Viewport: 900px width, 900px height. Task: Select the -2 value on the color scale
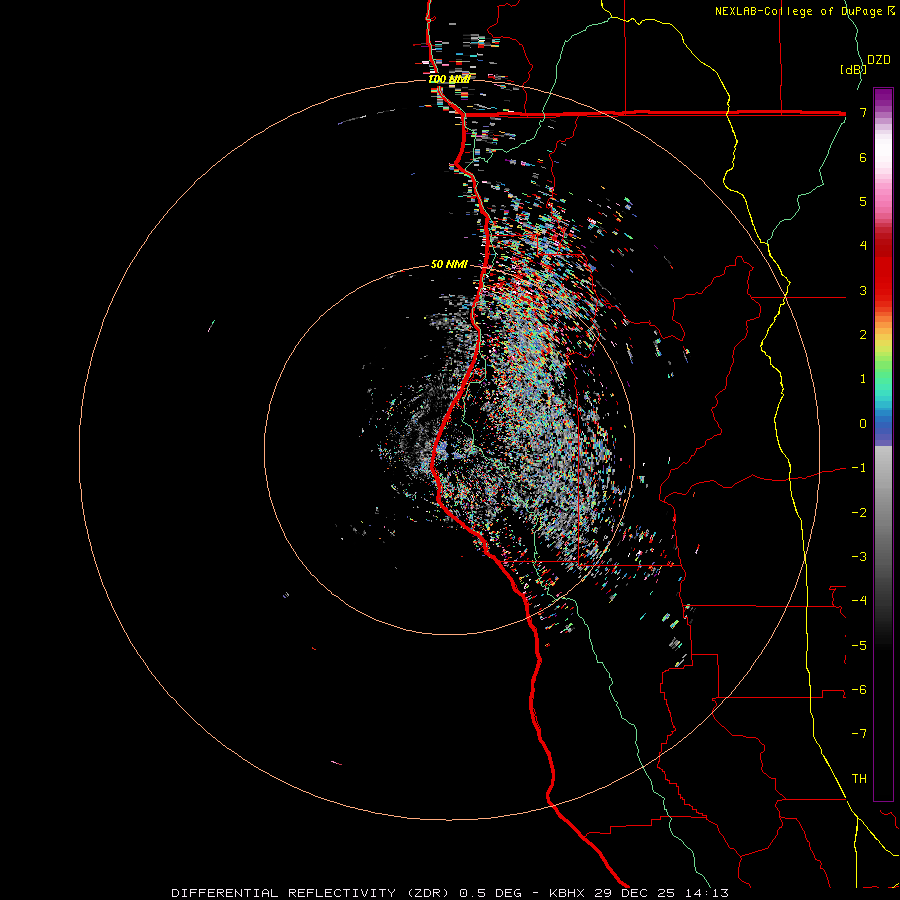pyautogui.click(x=859, y=512)
